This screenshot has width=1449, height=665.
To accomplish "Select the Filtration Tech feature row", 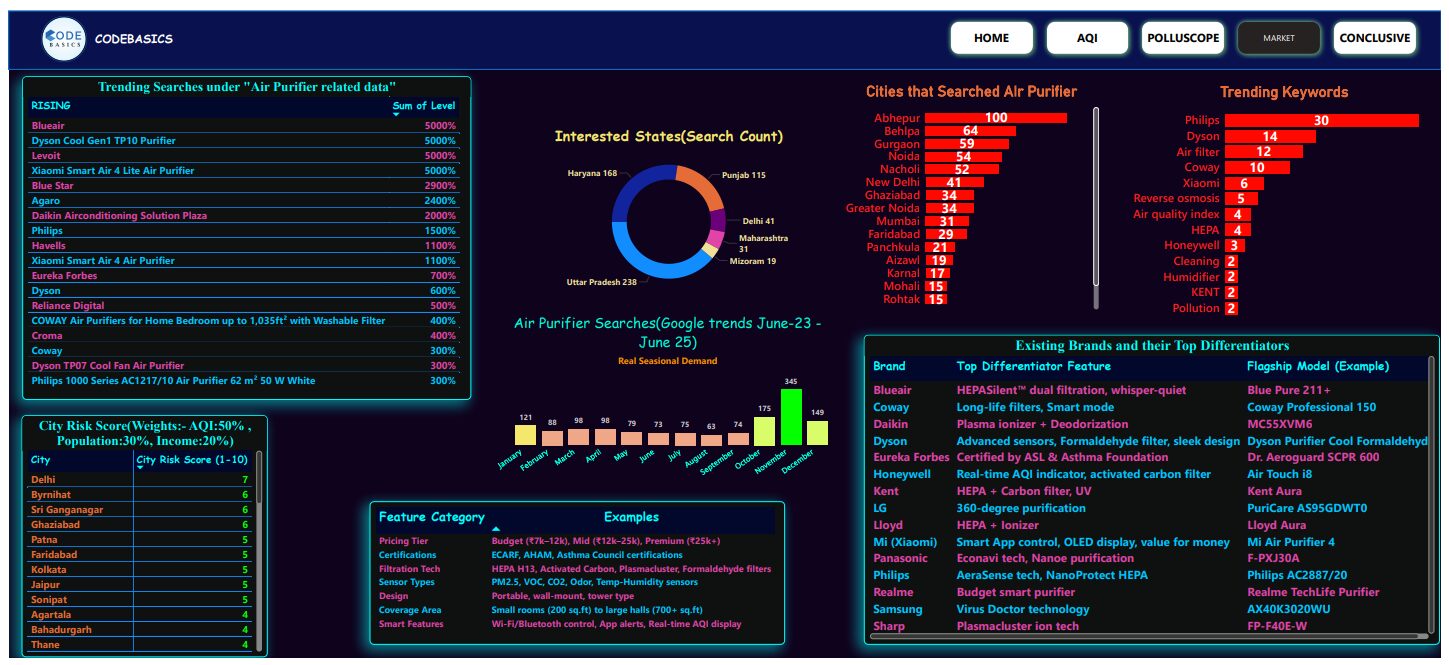I will point(575,569).
